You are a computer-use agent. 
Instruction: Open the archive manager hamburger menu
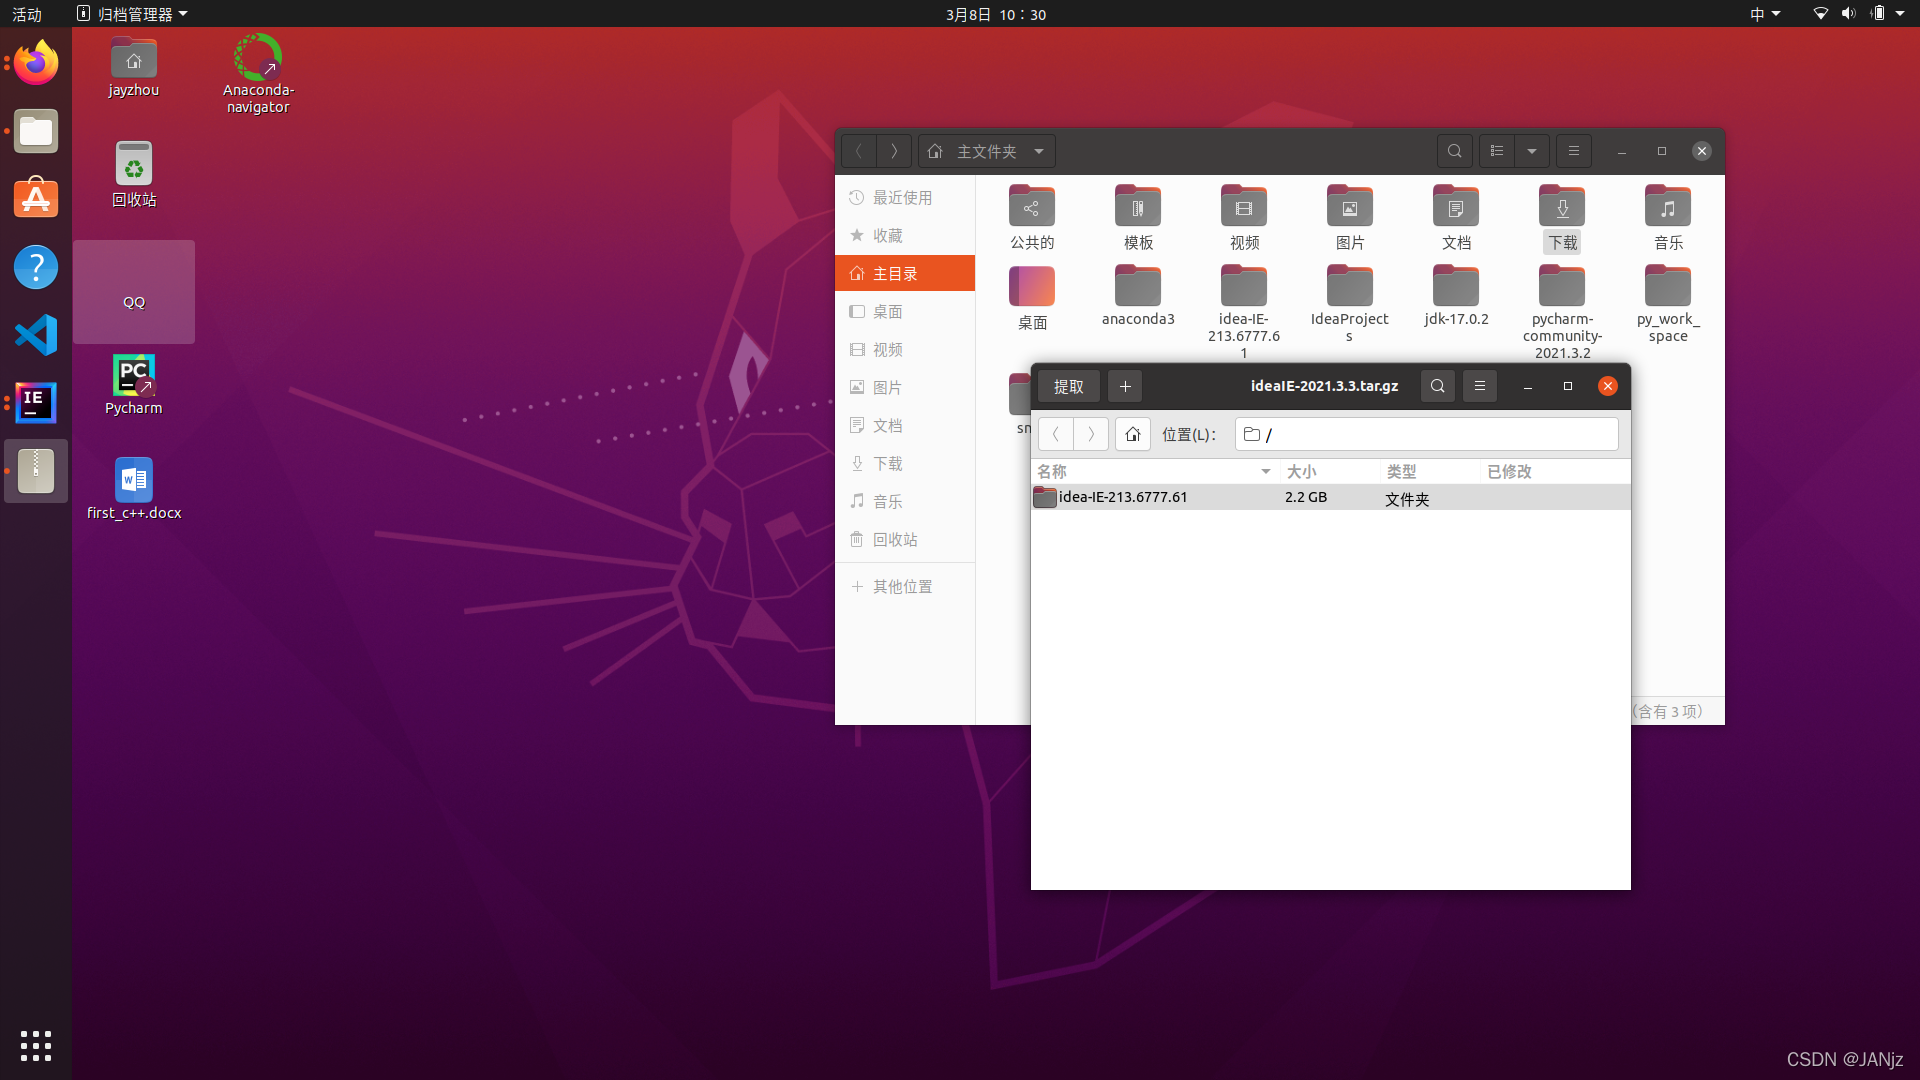point(1480,386)
